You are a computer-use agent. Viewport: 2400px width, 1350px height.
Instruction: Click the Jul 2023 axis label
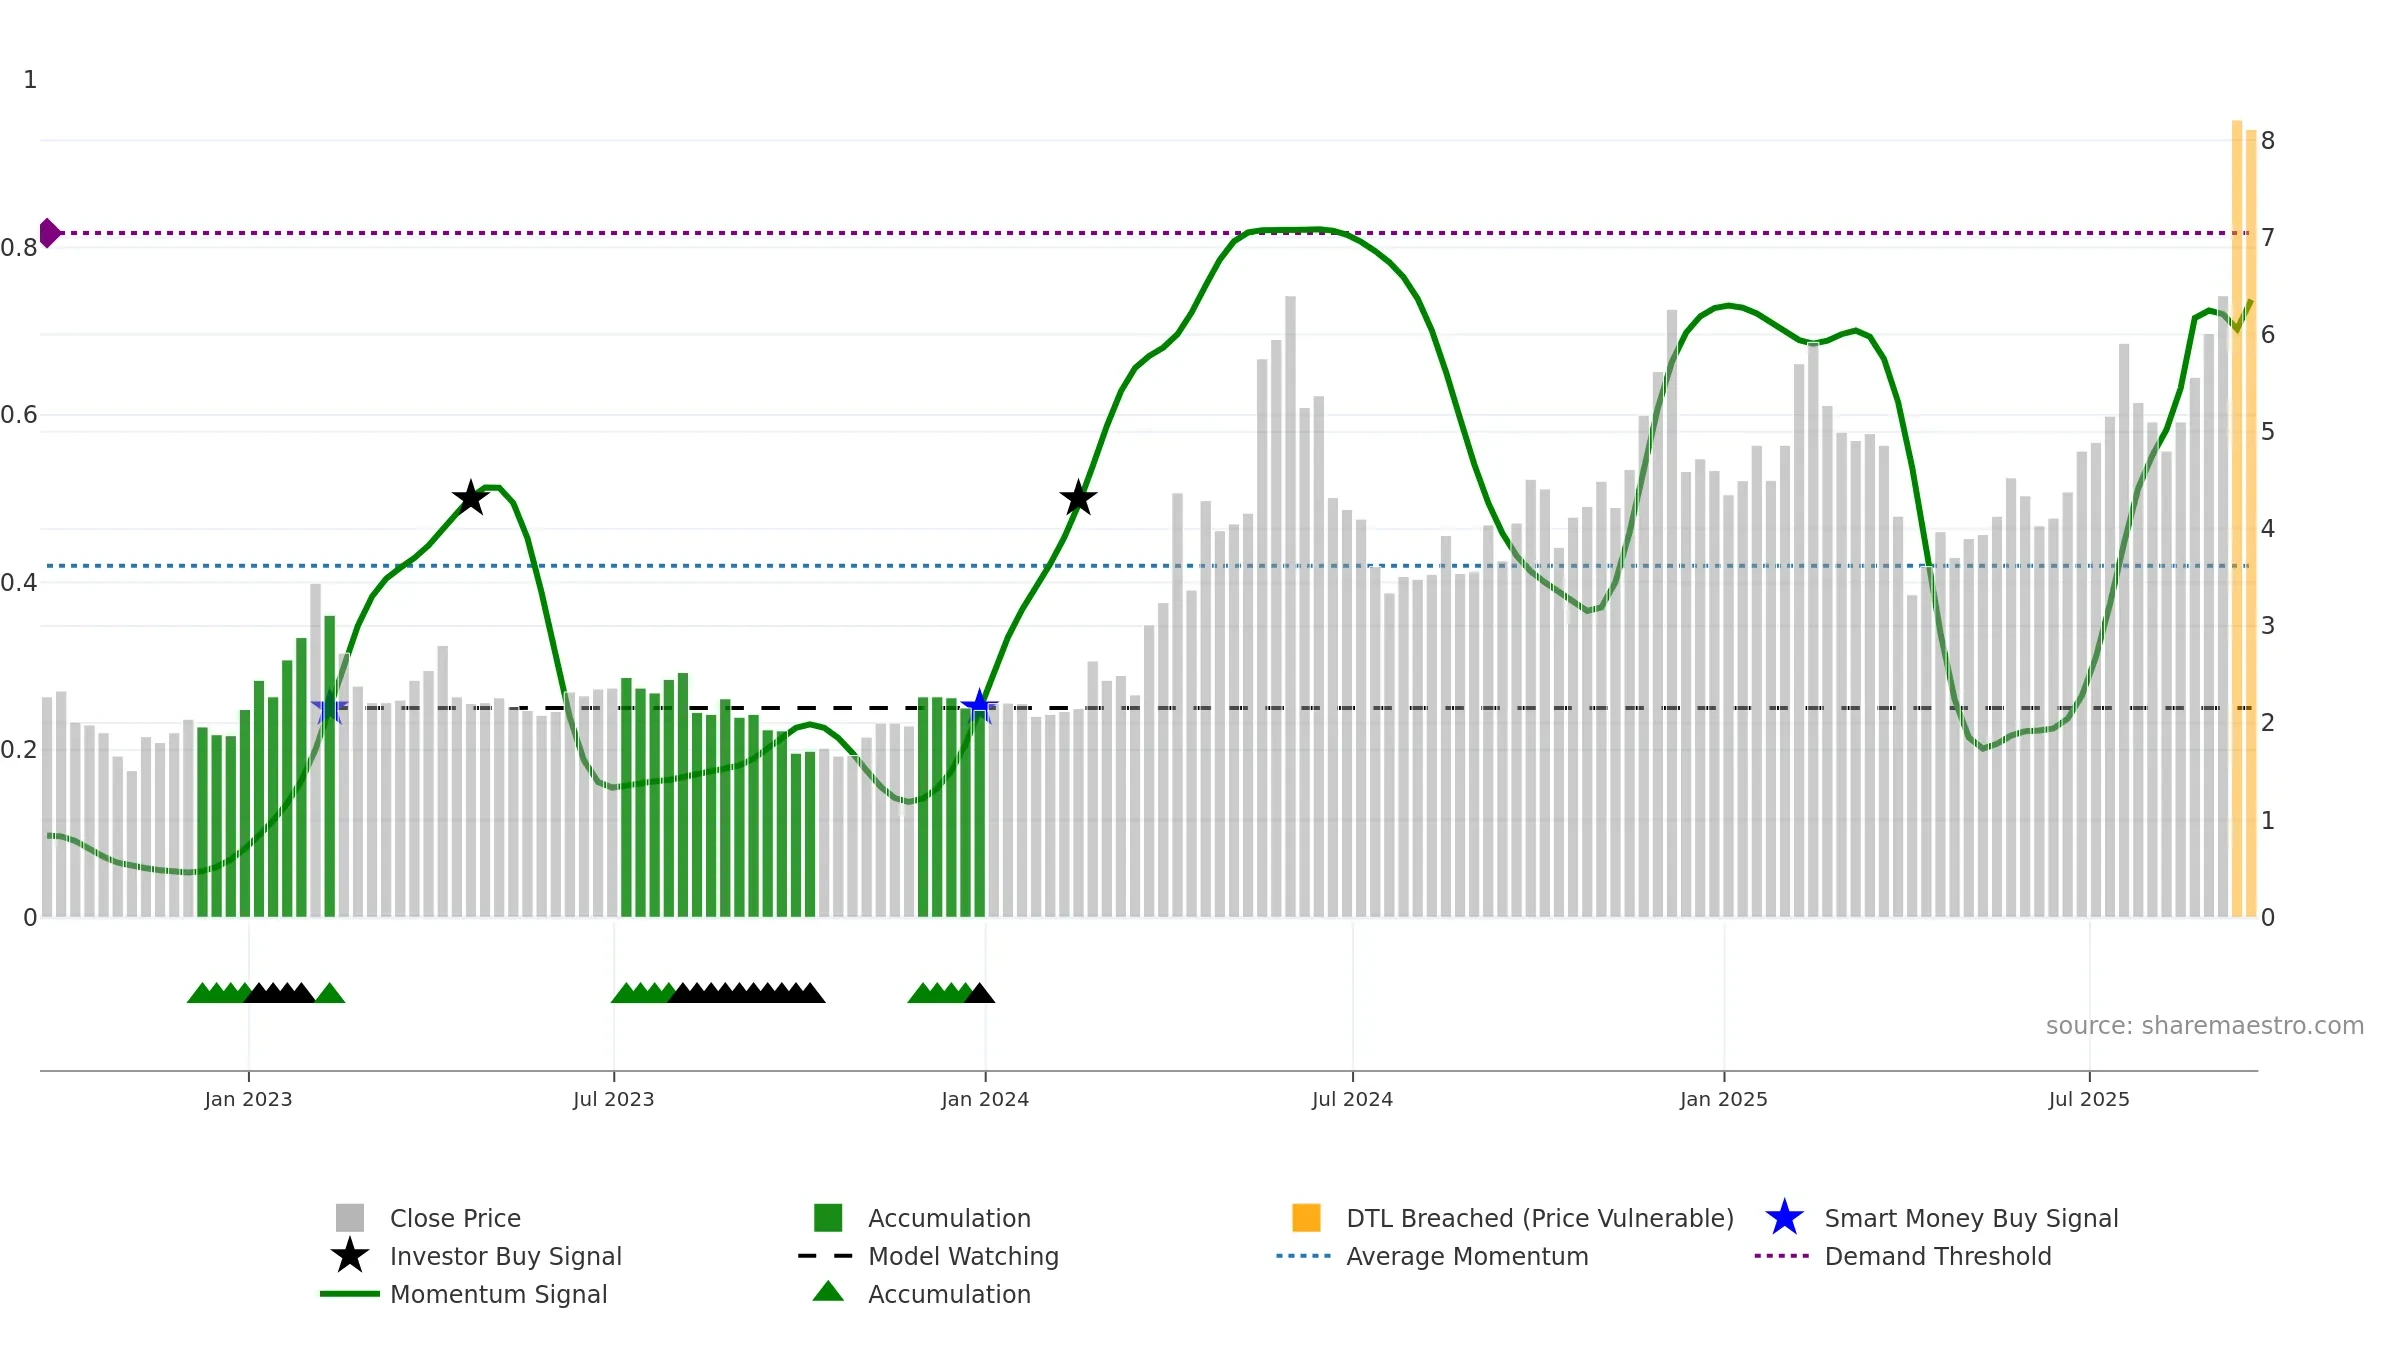pos(614,1100)
